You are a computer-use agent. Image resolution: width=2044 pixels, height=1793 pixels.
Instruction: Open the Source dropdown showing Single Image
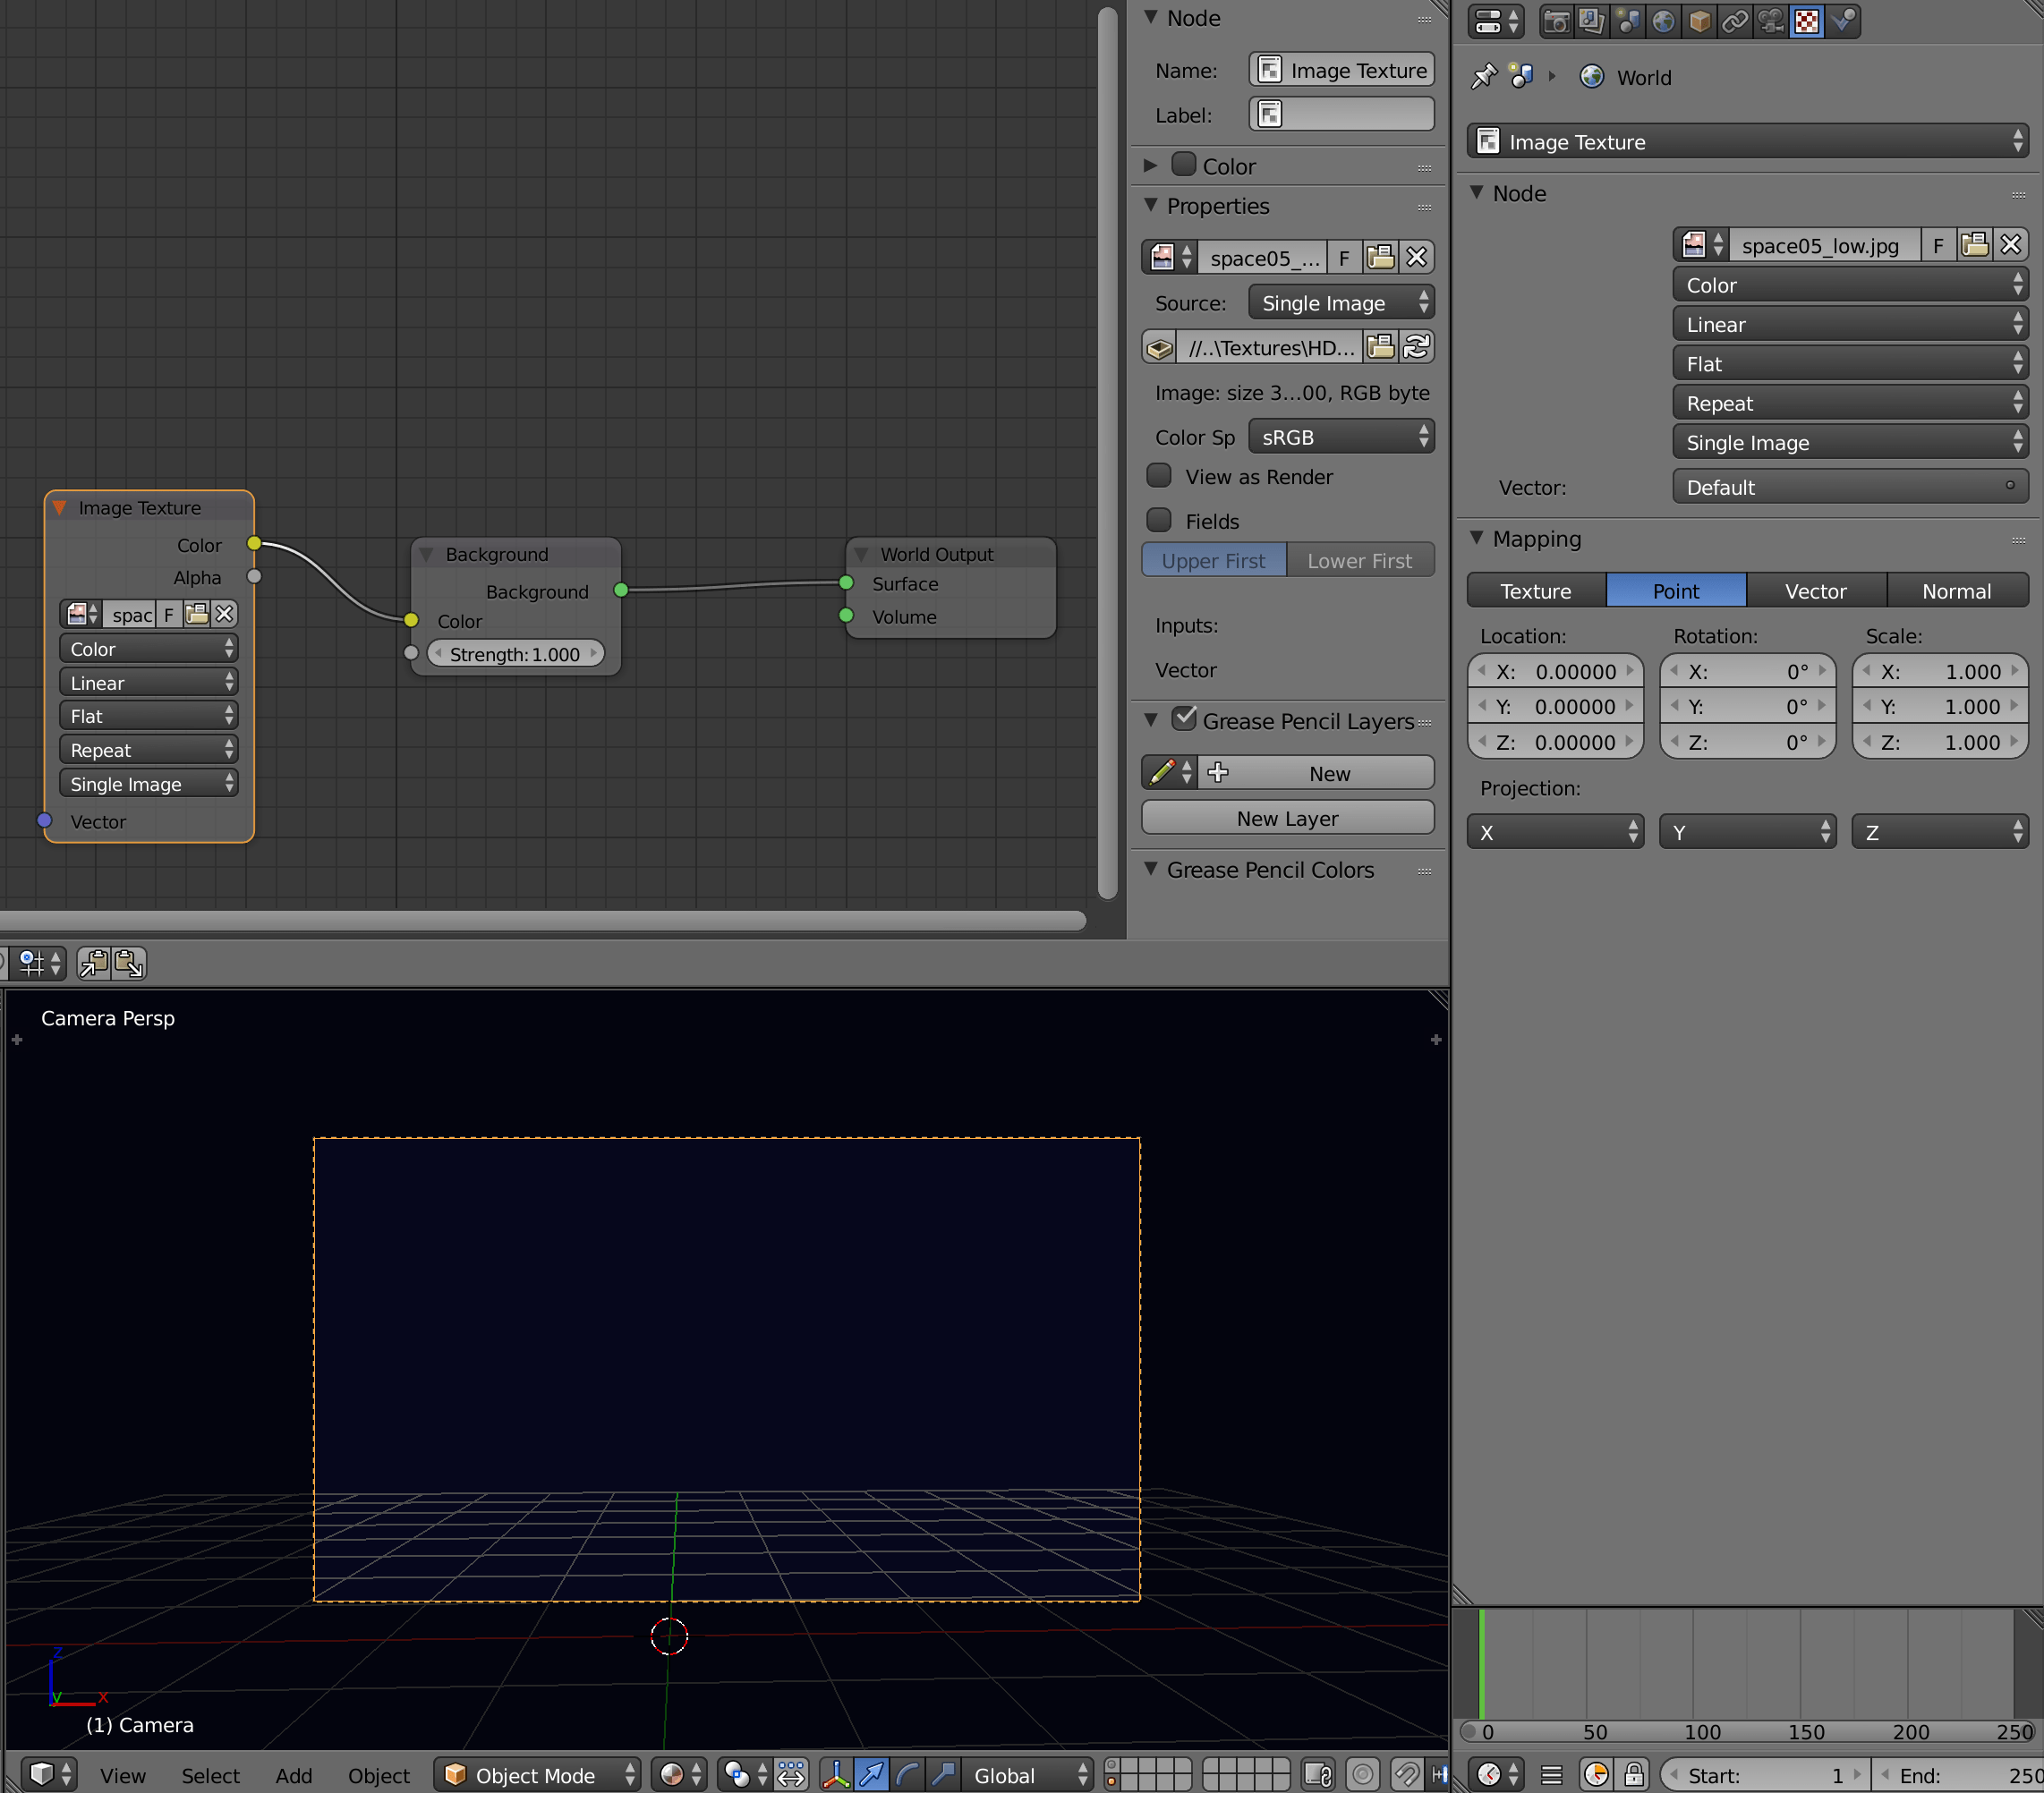point(1341,302)
